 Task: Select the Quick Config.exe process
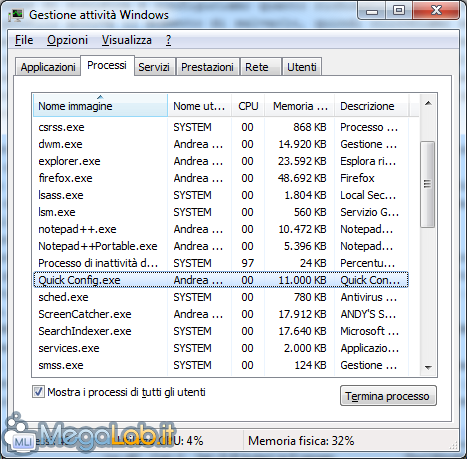tap(221, 280)
